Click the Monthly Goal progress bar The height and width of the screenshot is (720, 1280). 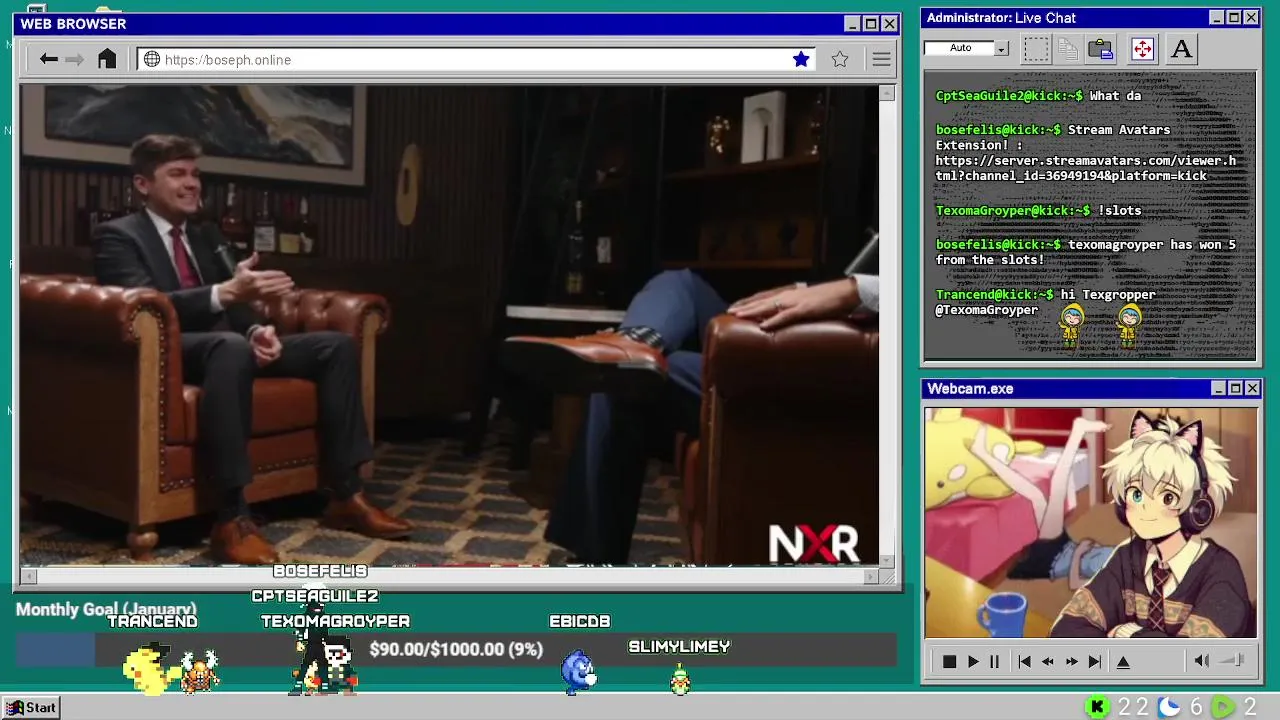[455, 649]
